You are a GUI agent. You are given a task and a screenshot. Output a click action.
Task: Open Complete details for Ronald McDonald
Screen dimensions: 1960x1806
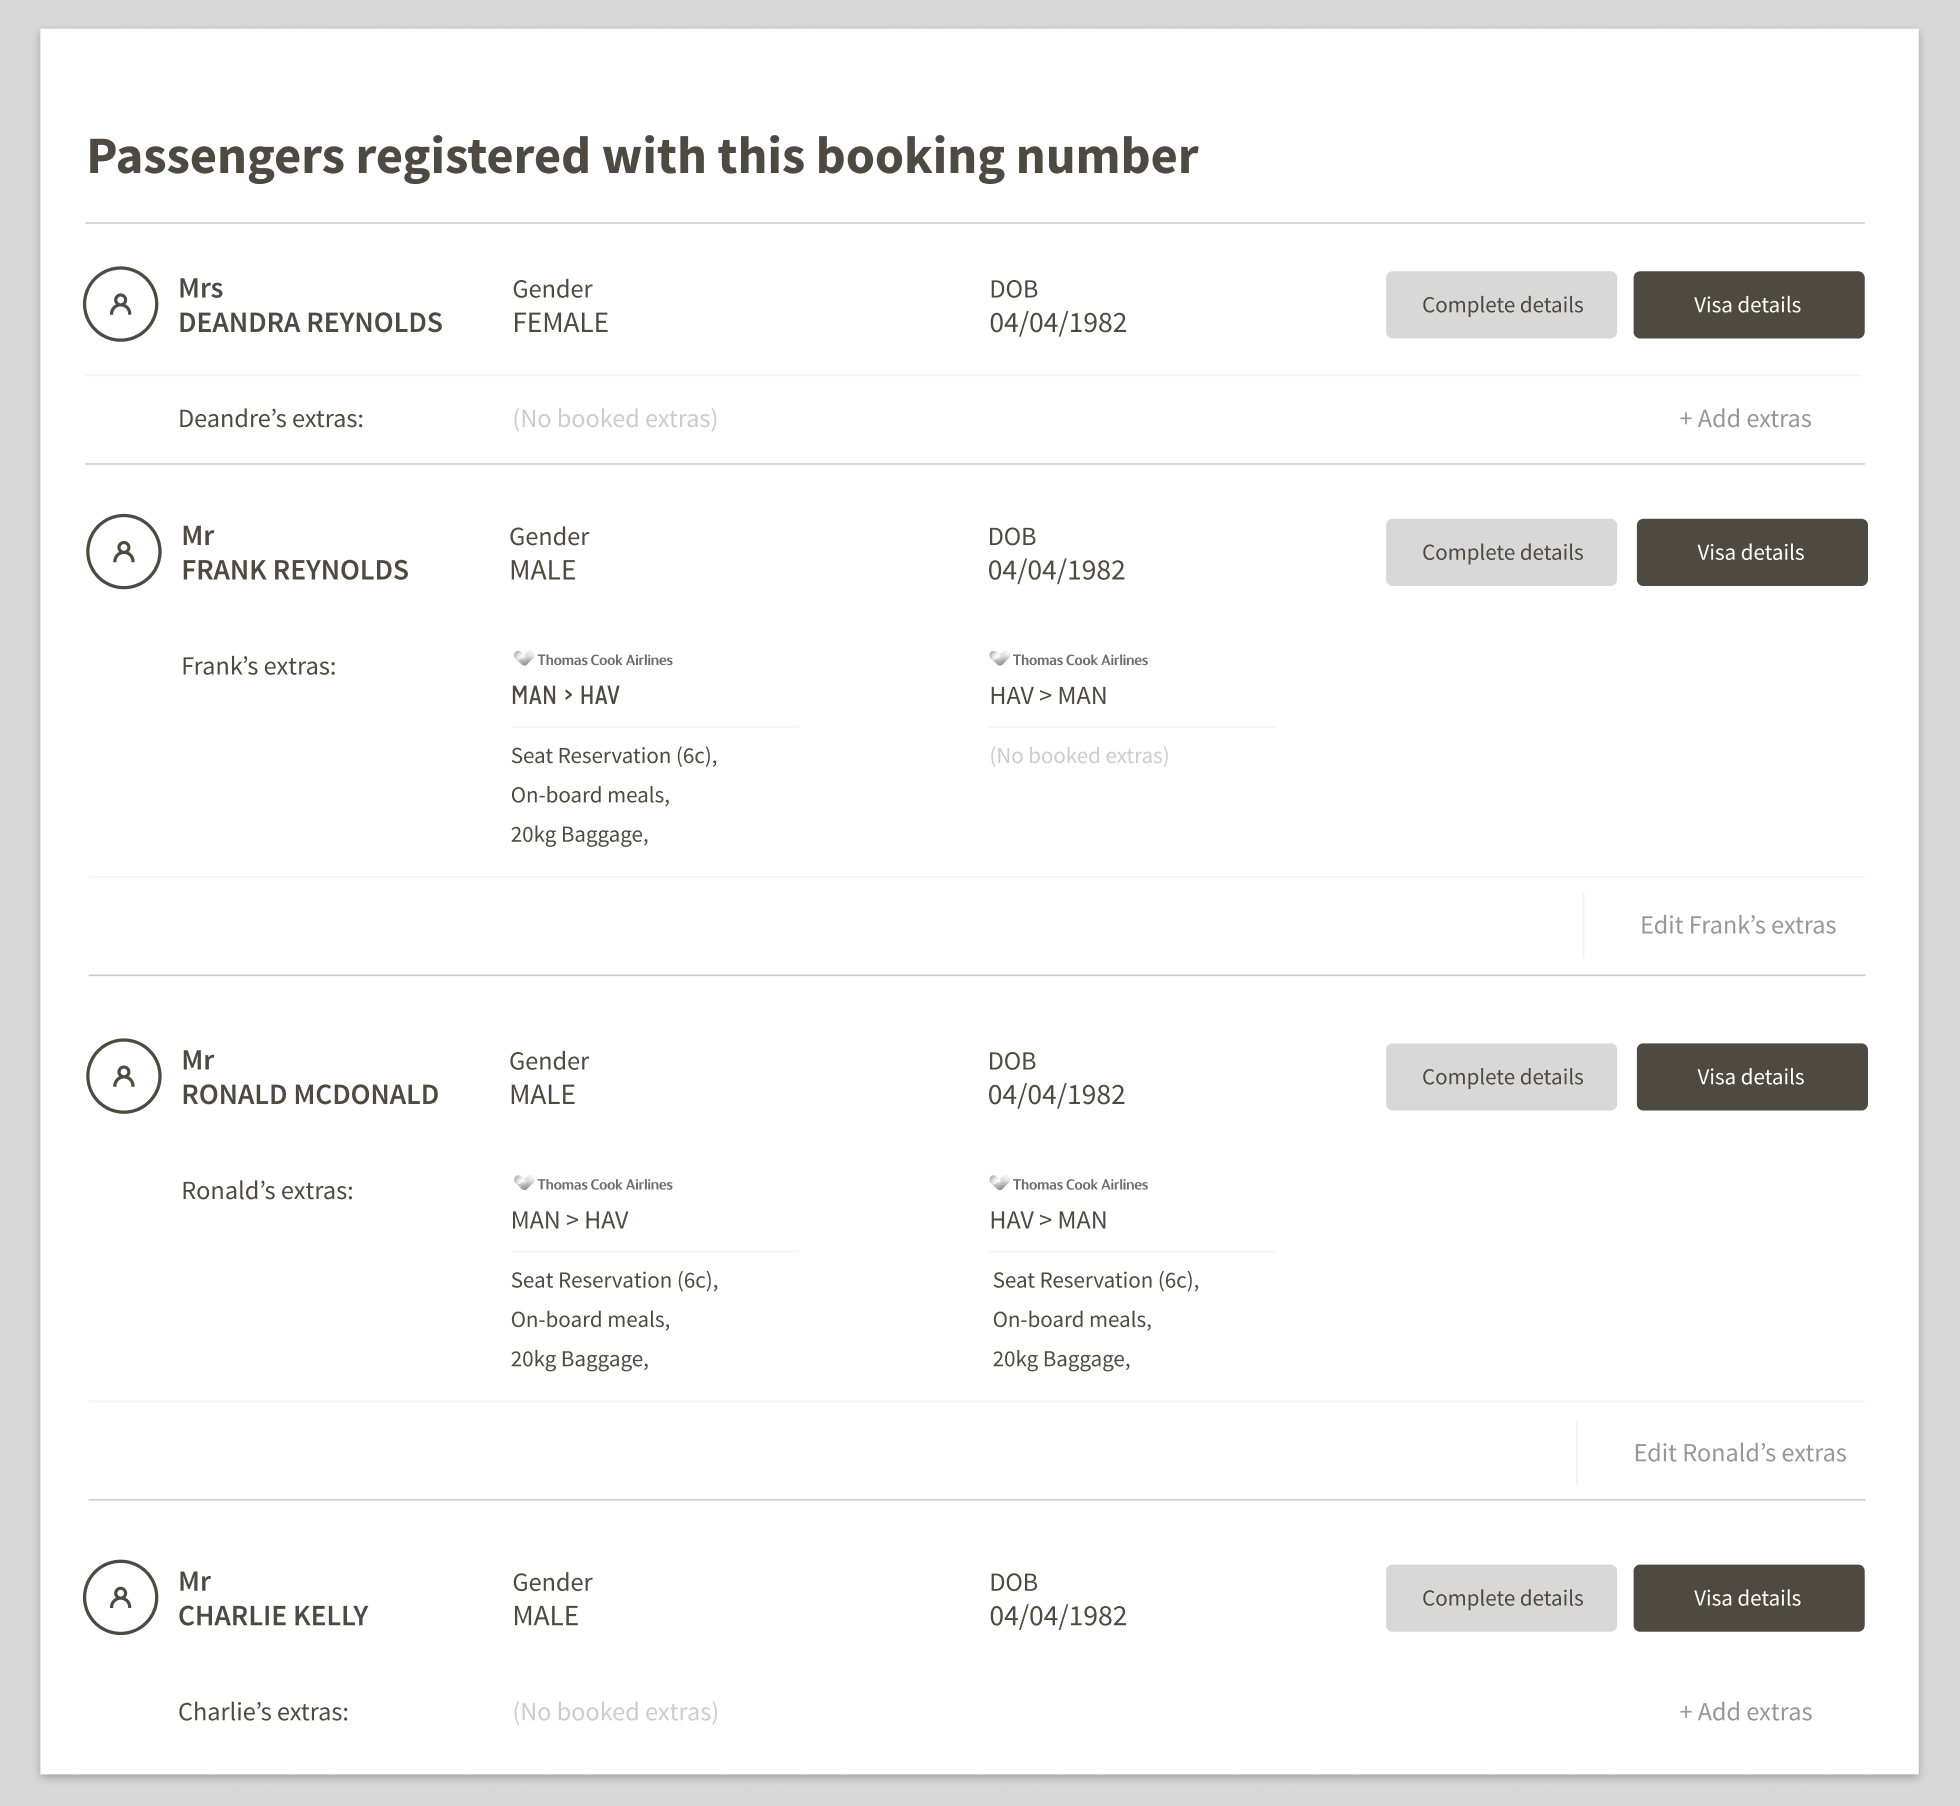[x=1501, y=1077]
